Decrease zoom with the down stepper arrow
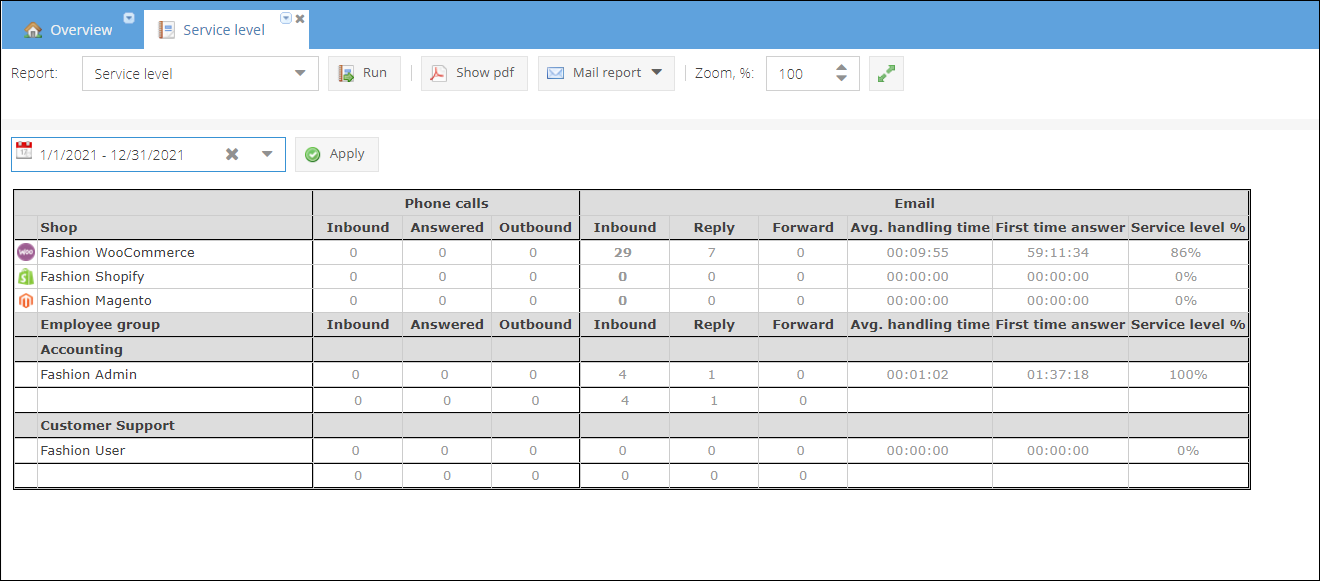This screenshot has height=581, width=1320. pos(842,80)
